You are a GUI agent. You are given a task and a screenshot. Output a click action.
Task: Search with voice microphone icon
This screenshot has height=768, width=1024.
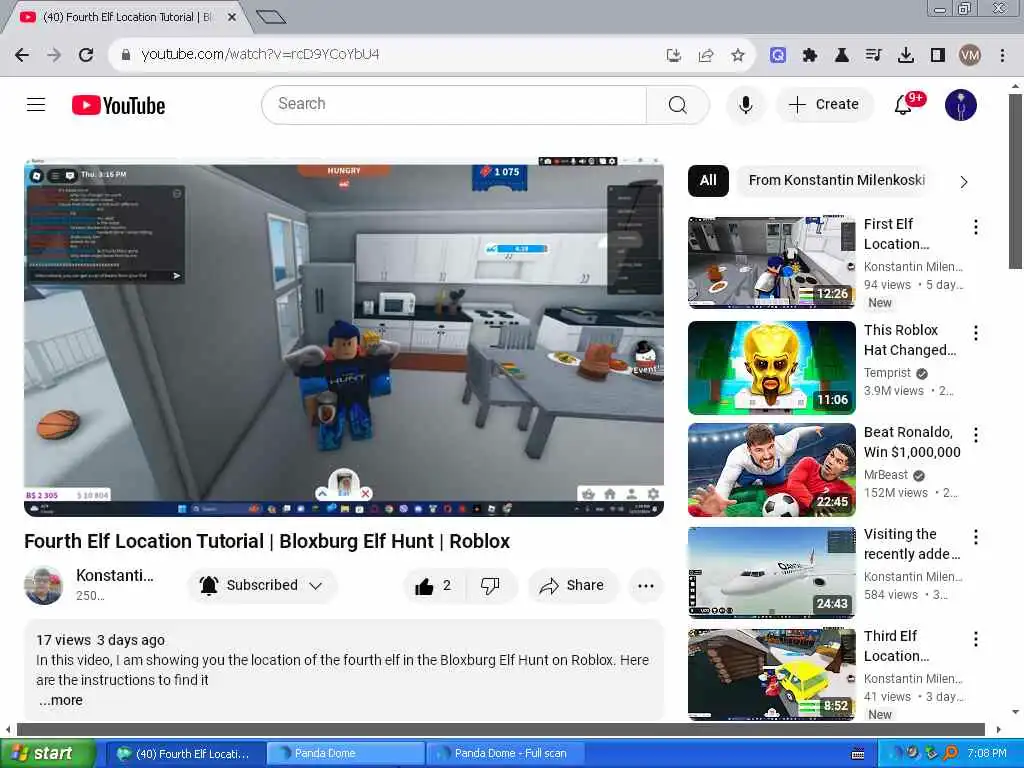pyautogui.click(x=745, y=104)
